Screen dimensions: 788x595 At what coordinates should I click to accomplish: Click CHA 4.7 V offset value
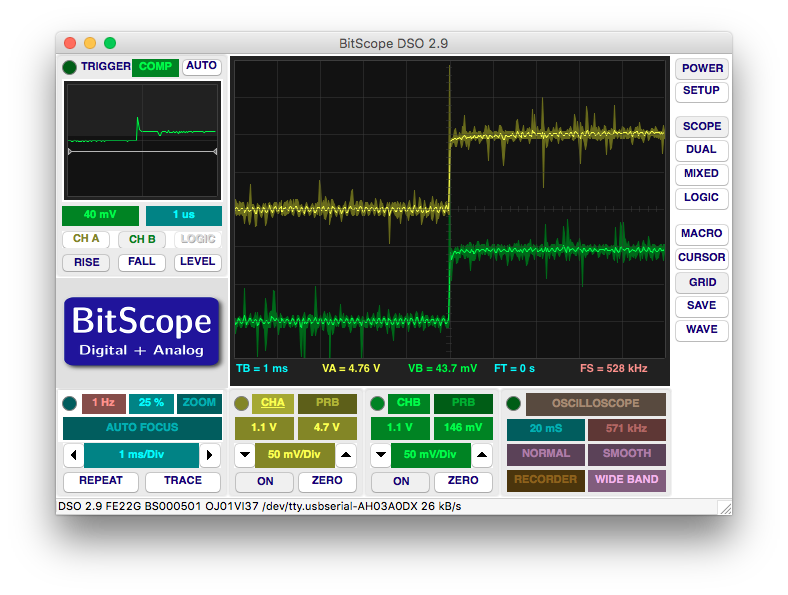(327, 428)
